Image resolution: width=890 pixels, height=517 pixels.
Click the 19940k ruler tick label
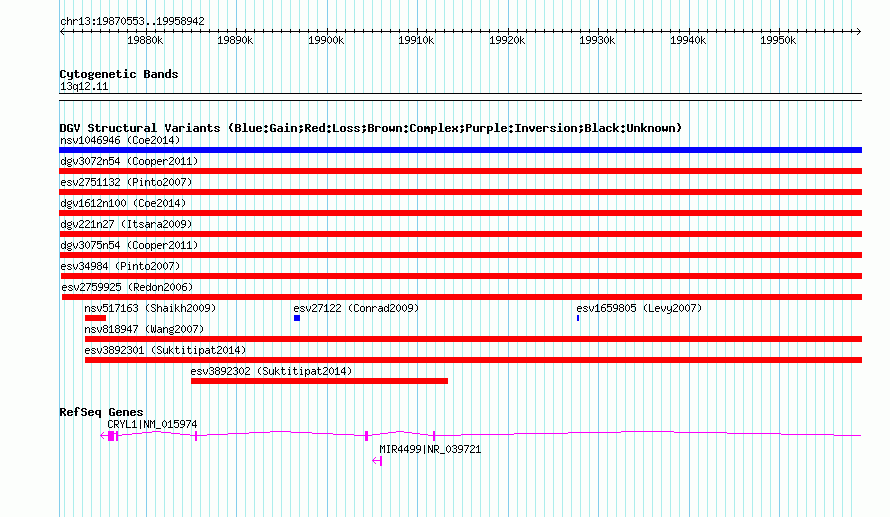click(688, 40)
